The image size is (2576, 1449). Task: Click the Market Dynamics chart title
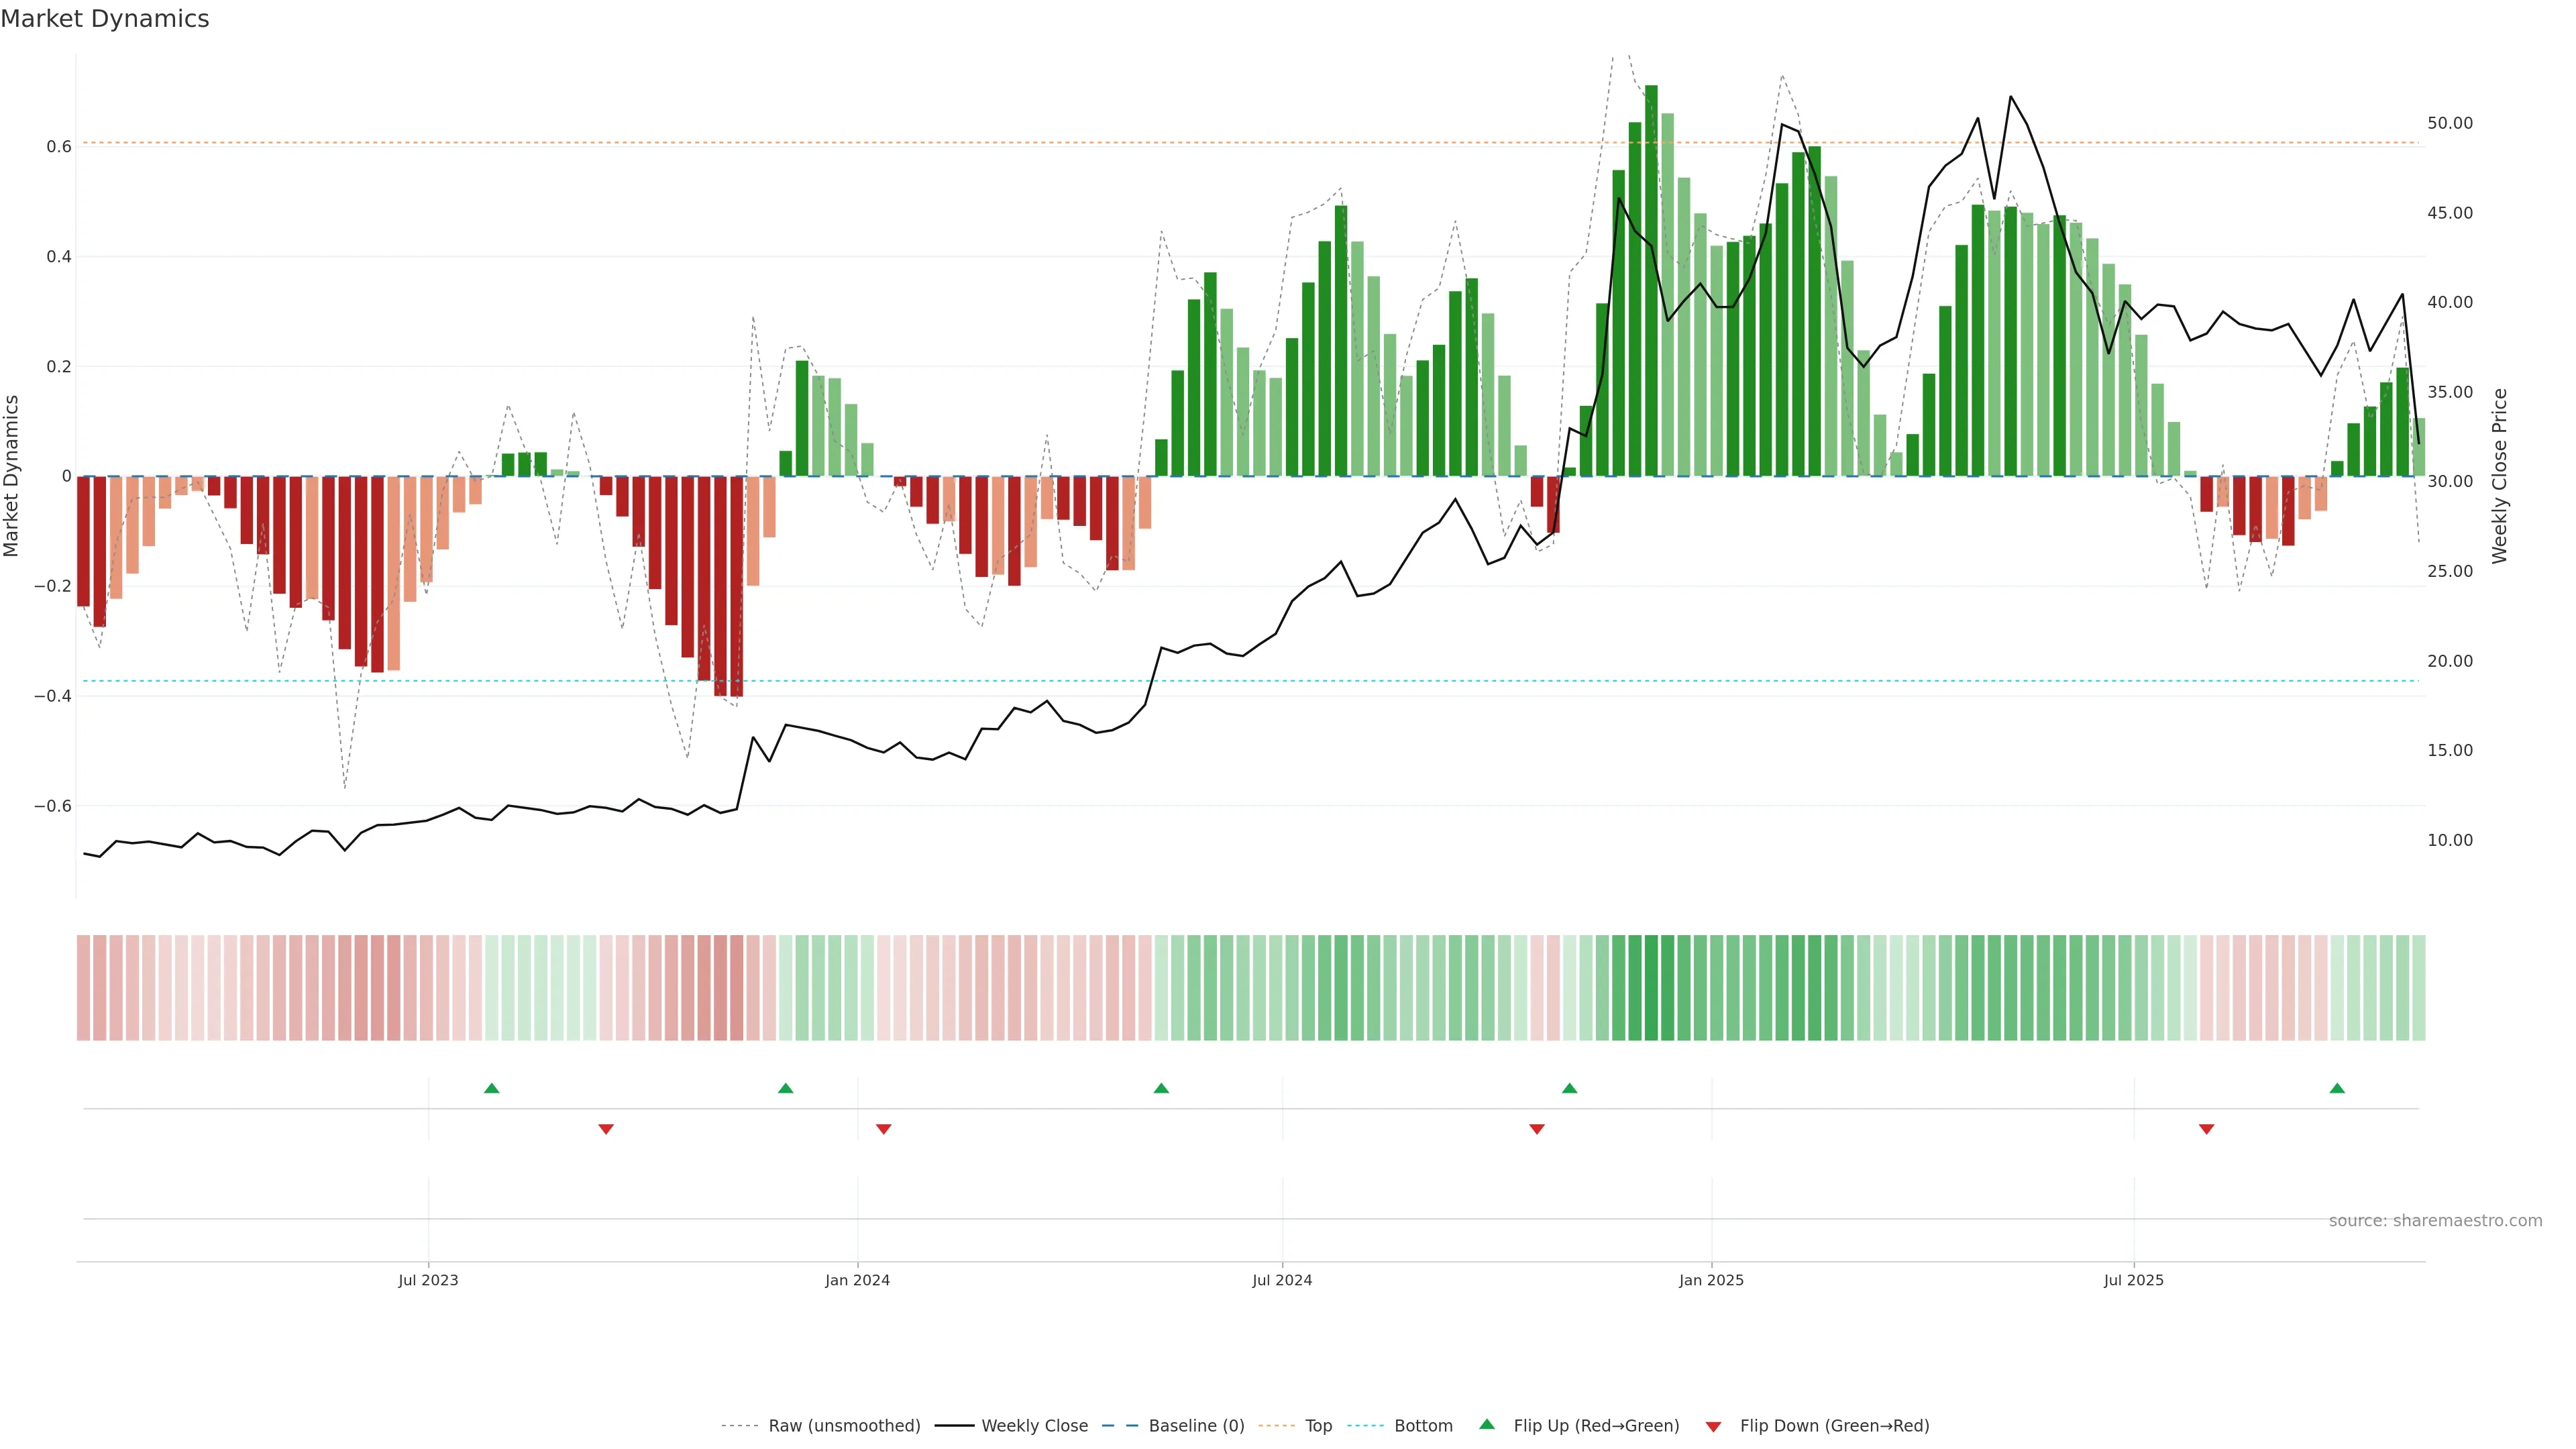point(105,19)
